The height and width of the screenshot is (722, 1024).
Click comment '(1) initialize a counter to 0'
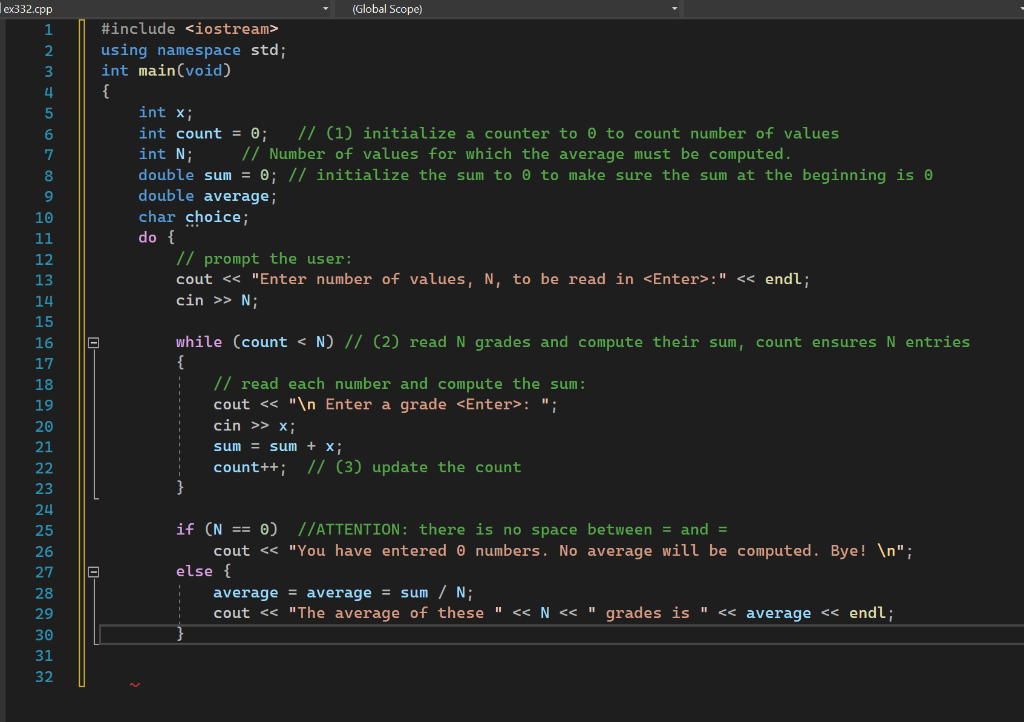(460, 133)
